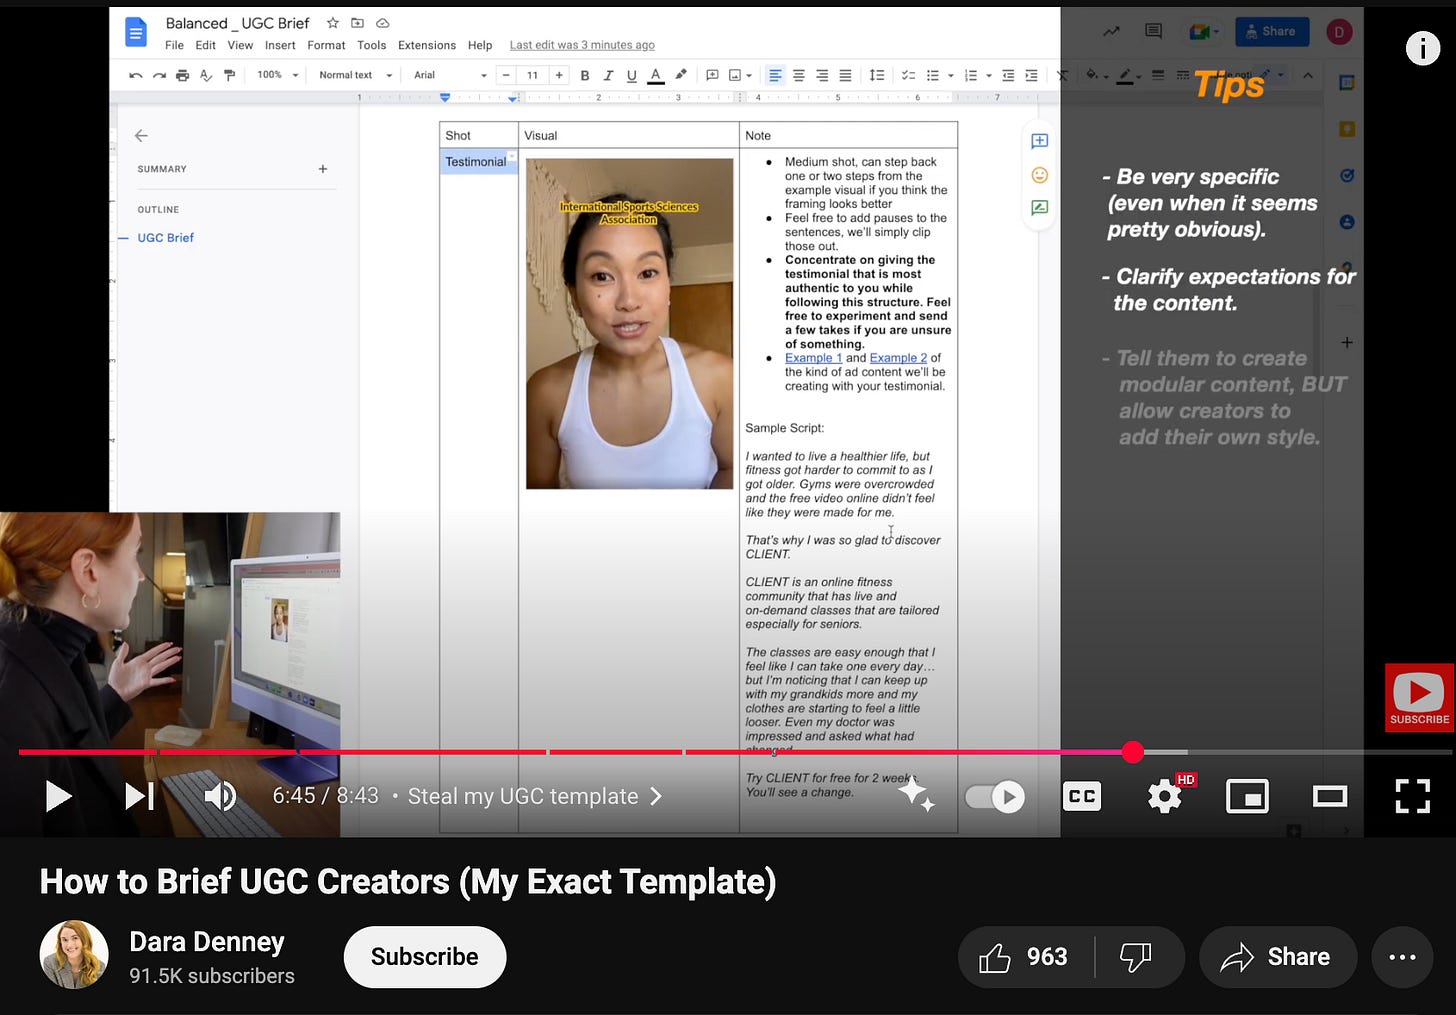
Task: Click the insert comment toolbar icon
Action: [x=712, y=75]
